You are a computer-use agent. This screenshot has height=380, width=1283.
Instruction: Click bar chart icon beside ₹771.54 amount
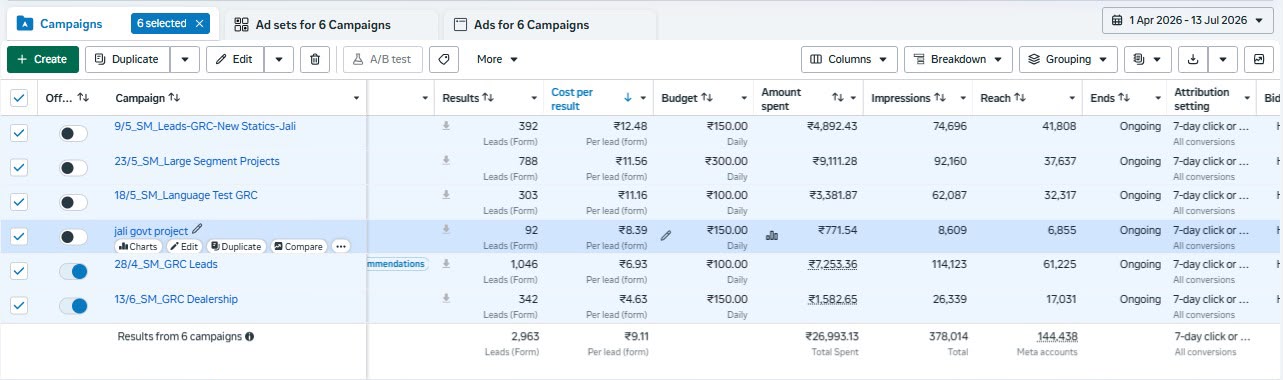click(772, 235)
